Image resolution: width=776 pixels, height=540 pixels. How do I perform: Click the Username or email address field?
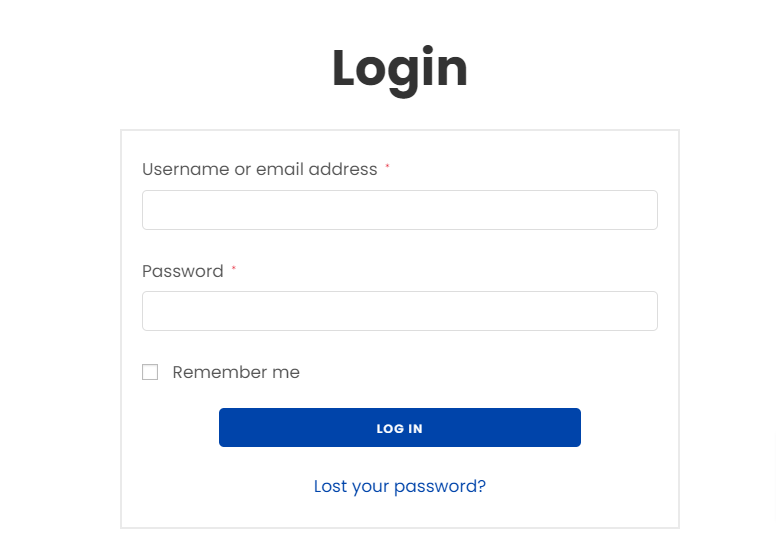(x=399, y=210)
